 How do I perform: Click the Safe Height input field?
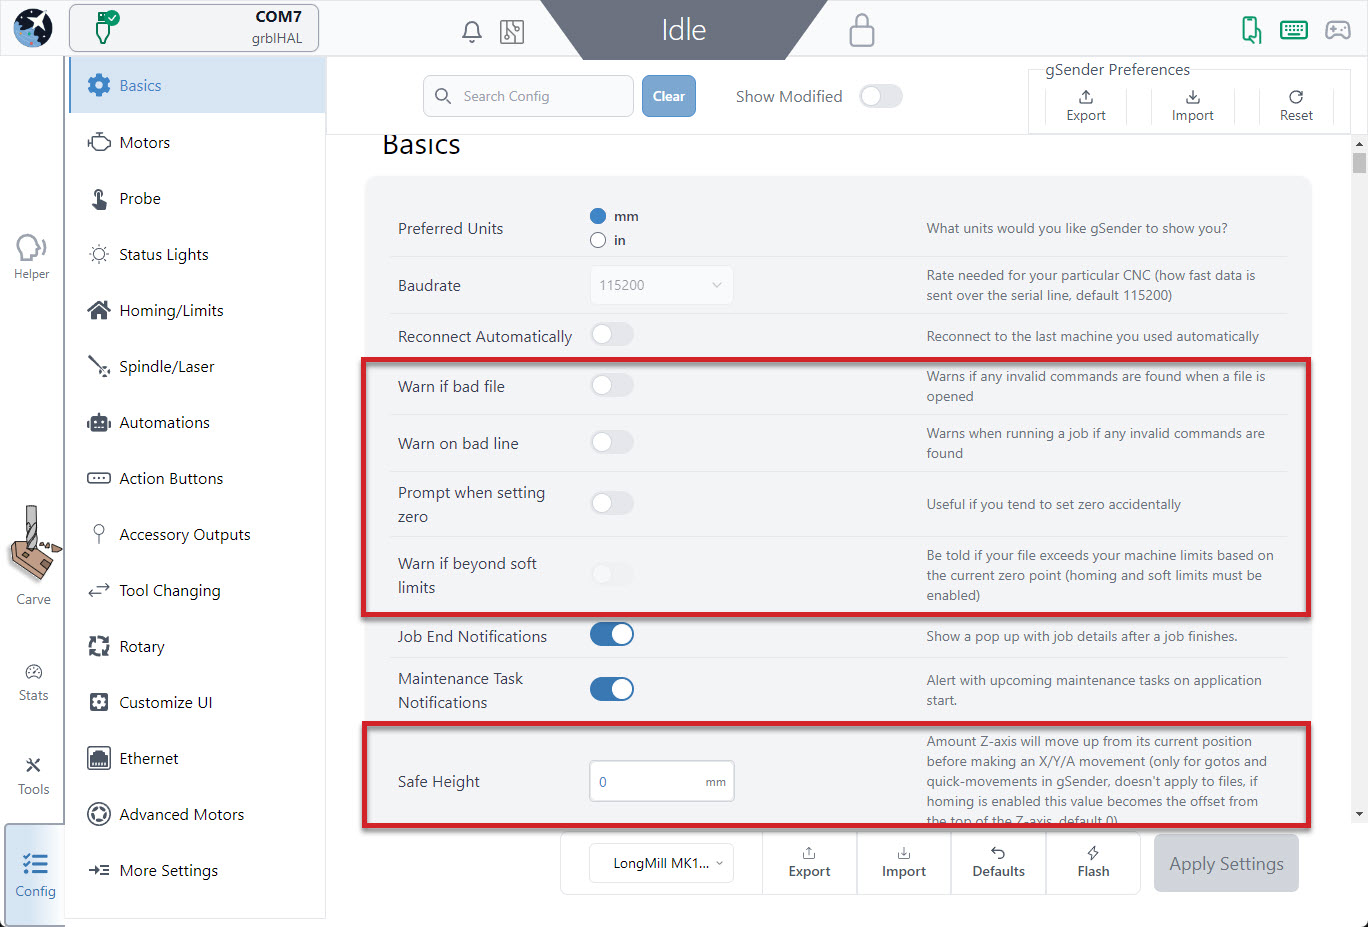662,781
